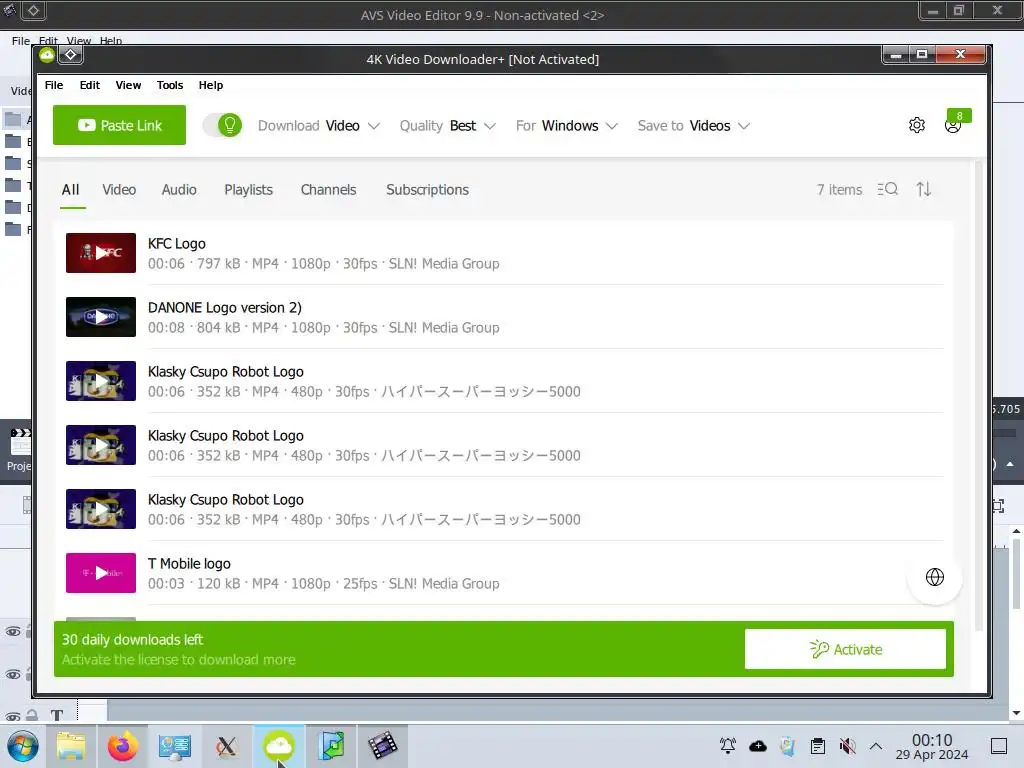Select the T Mobile logo title

pos(189,564)
